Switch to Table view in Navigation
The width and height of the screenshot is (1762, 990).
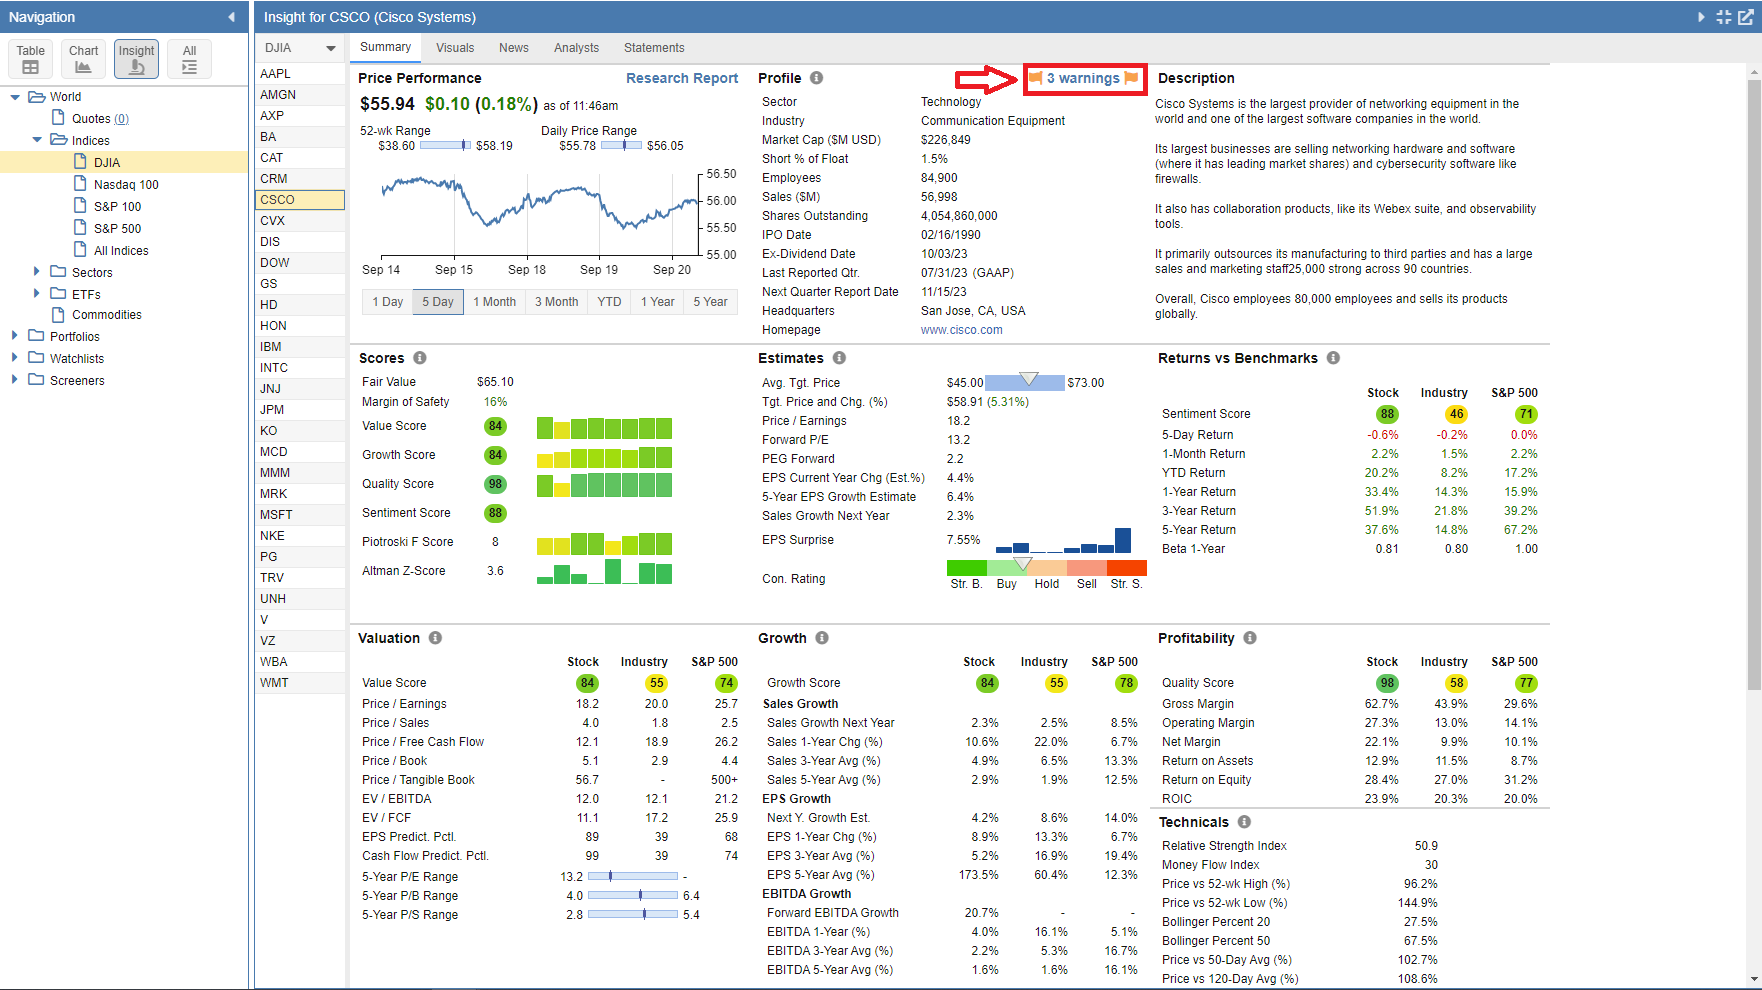[30, 59]
